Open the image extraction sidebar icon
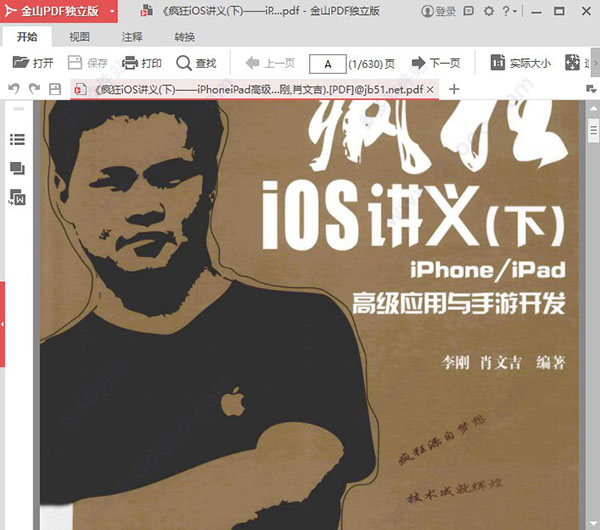 click(17, 197)
